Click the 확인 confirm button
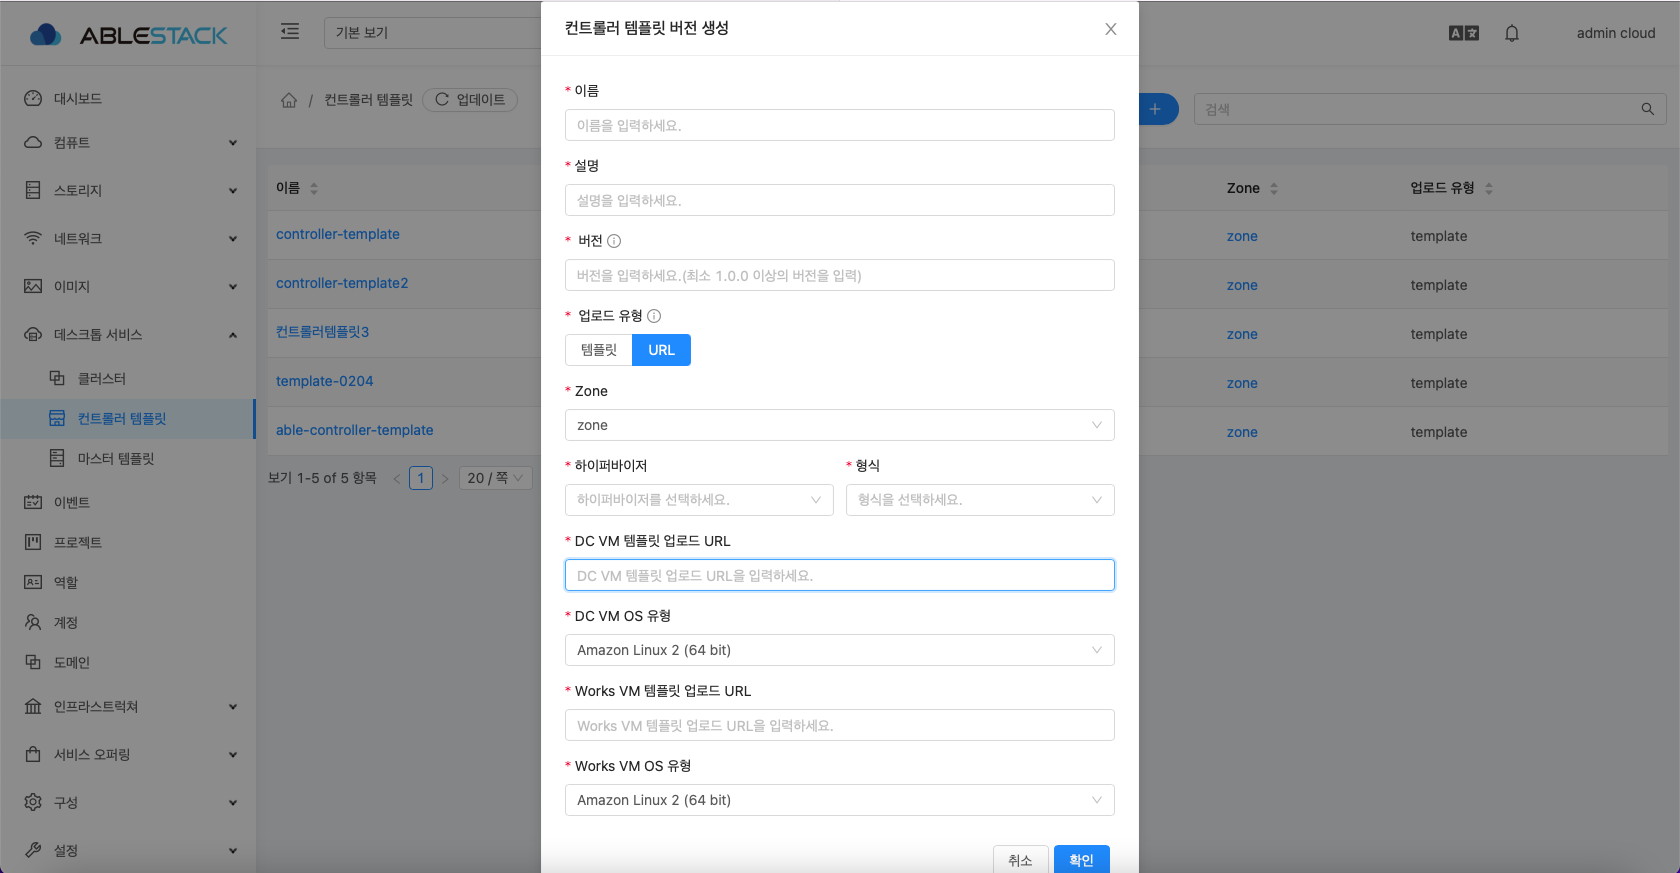The width and height of the screenshot is (1680, 873). click(1081, 860)
